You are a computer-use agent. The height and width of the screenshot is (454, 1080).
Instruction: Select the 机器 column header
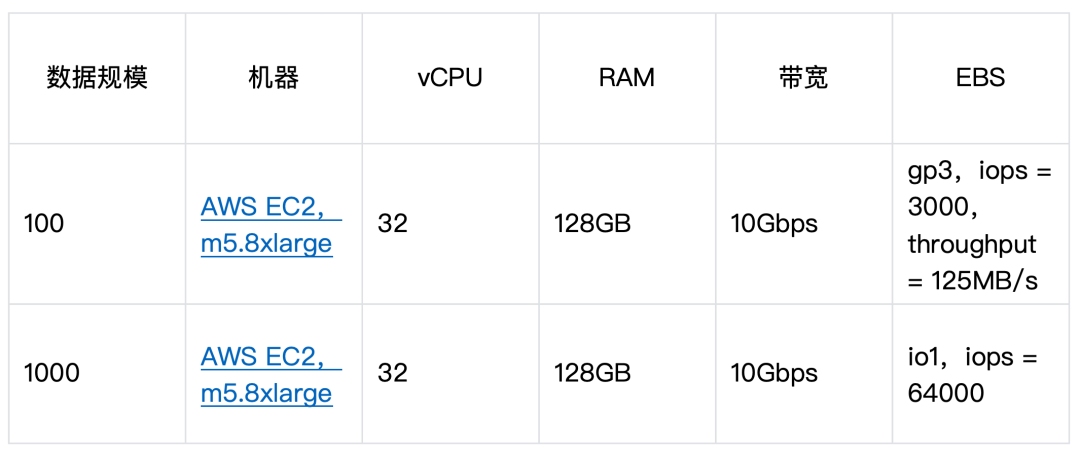click(x=273, y=78)
